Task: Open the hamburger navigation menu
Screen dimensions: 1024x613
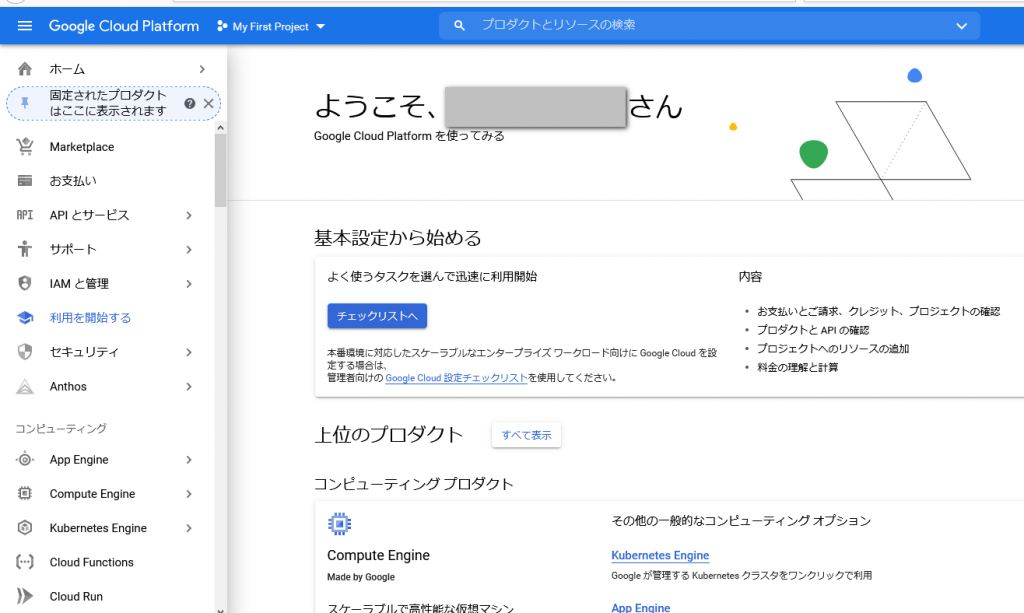Action: (x=25, y=26)
